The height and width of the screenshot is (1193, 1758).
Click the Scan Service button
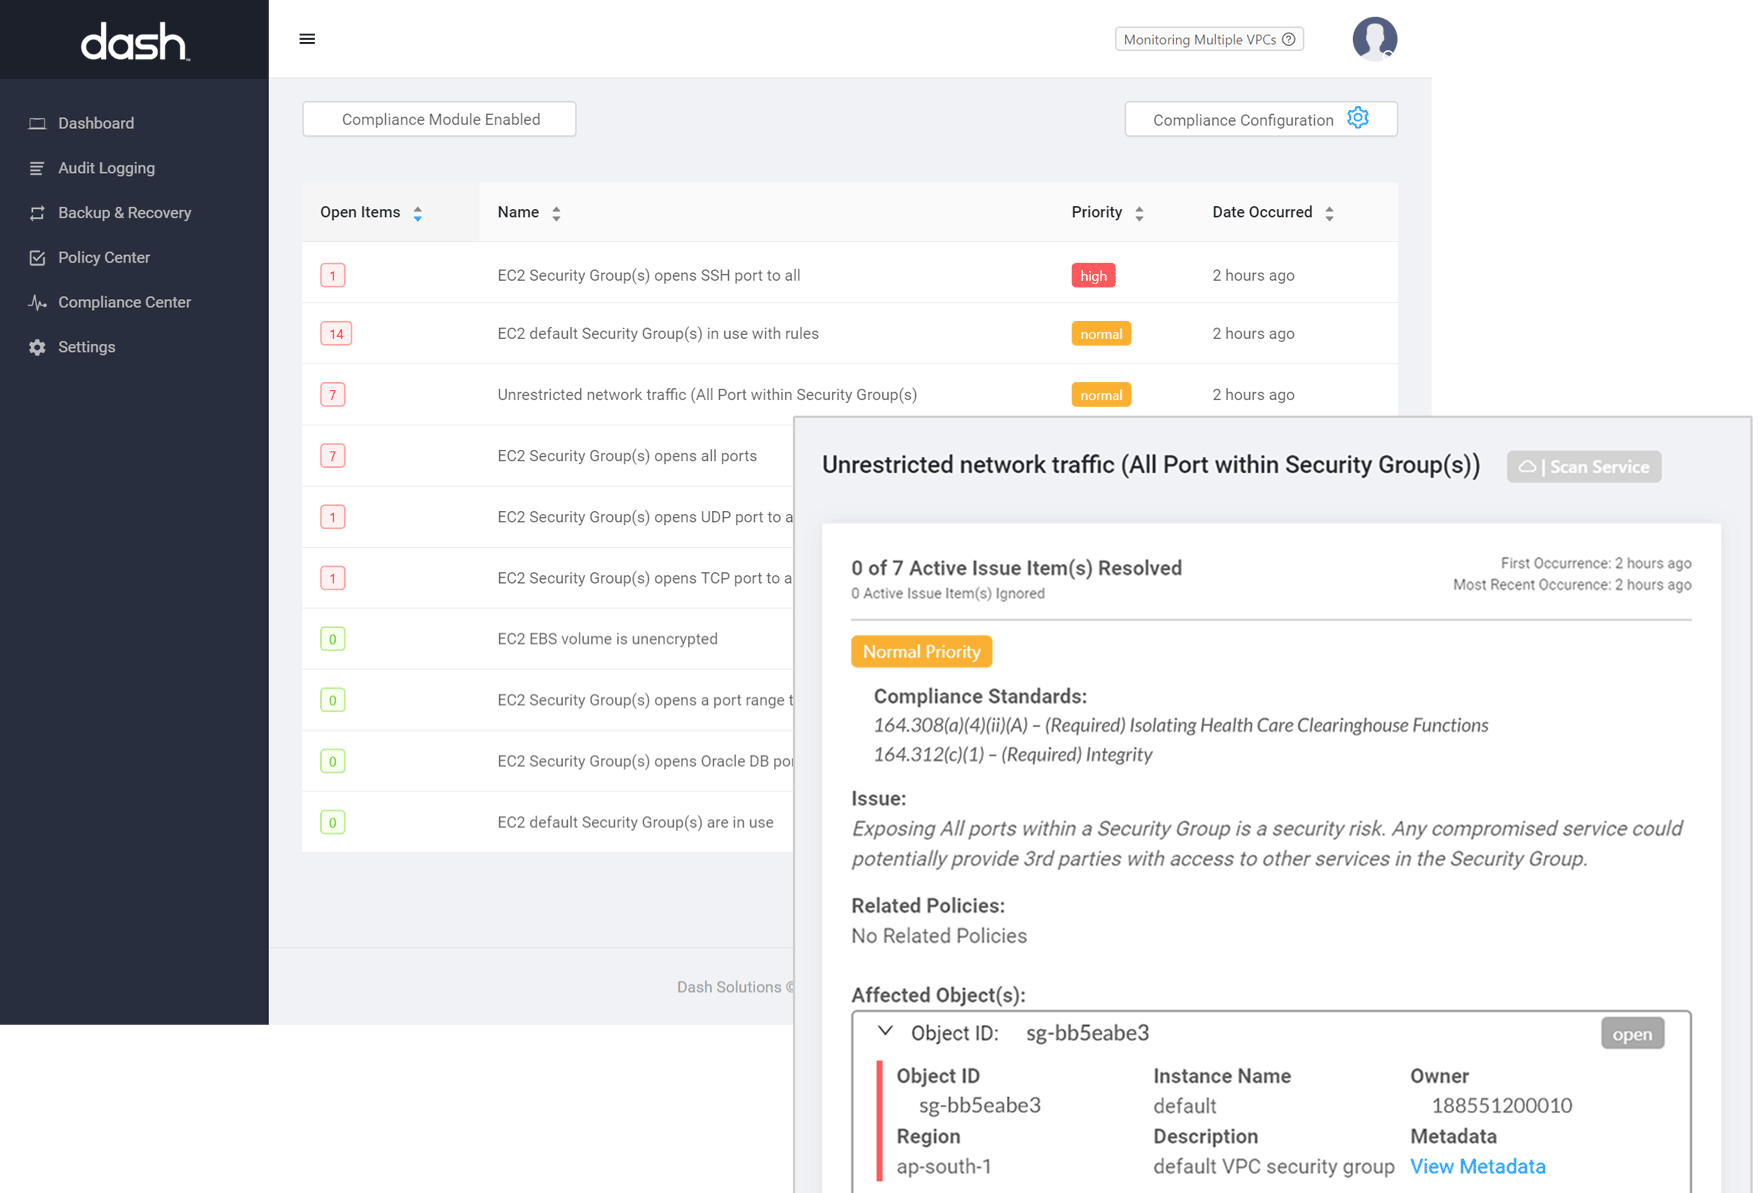click(x=1583, y=467)
